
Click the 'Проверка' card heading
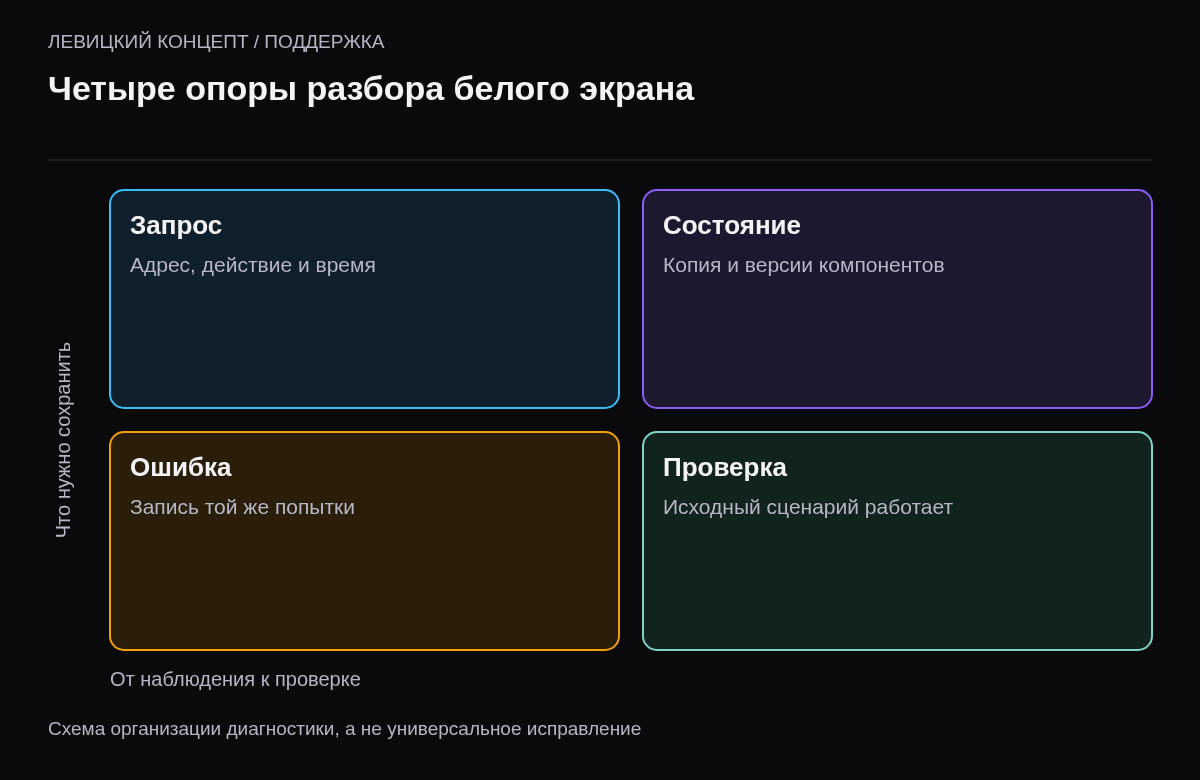click(x=725, y=467)
